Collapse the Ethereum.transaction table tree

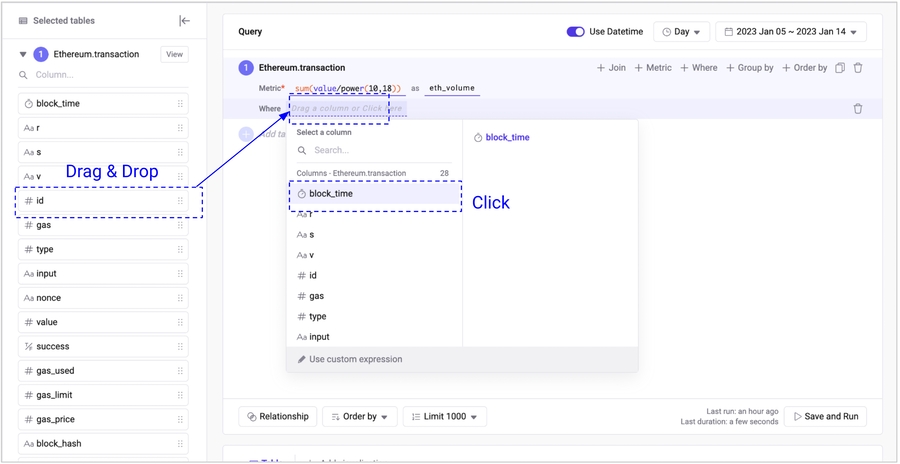point(23,55)
